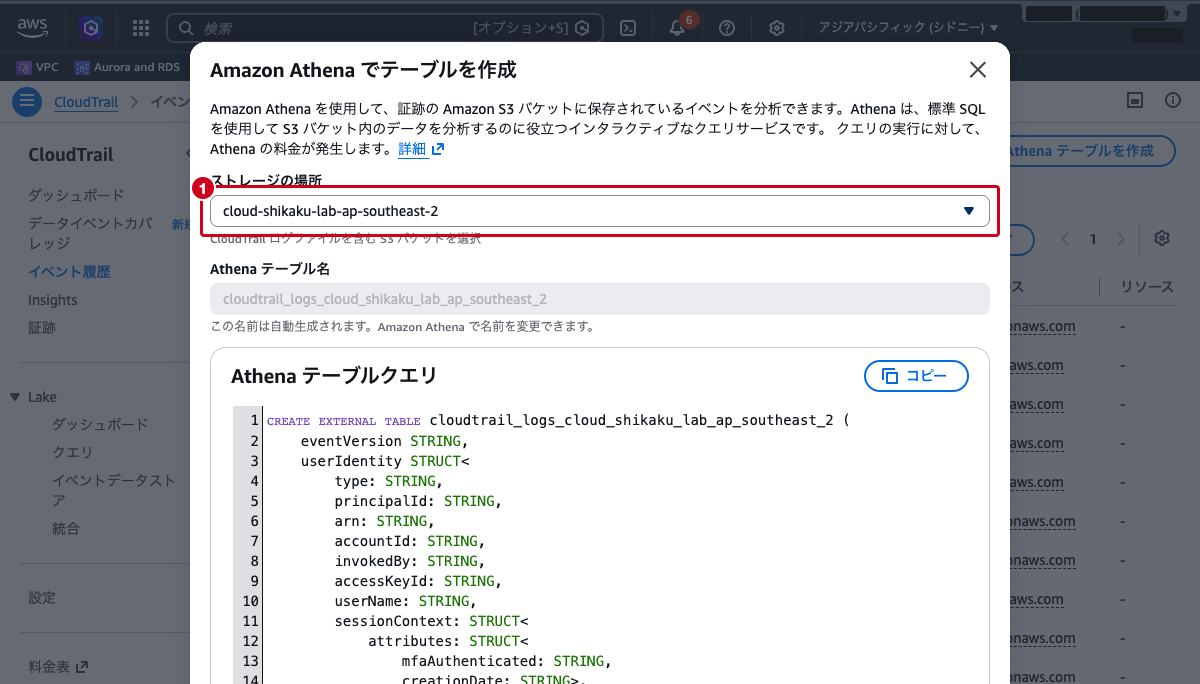
Task: Go to the previous page arrow
Action: pos(1065,239)
